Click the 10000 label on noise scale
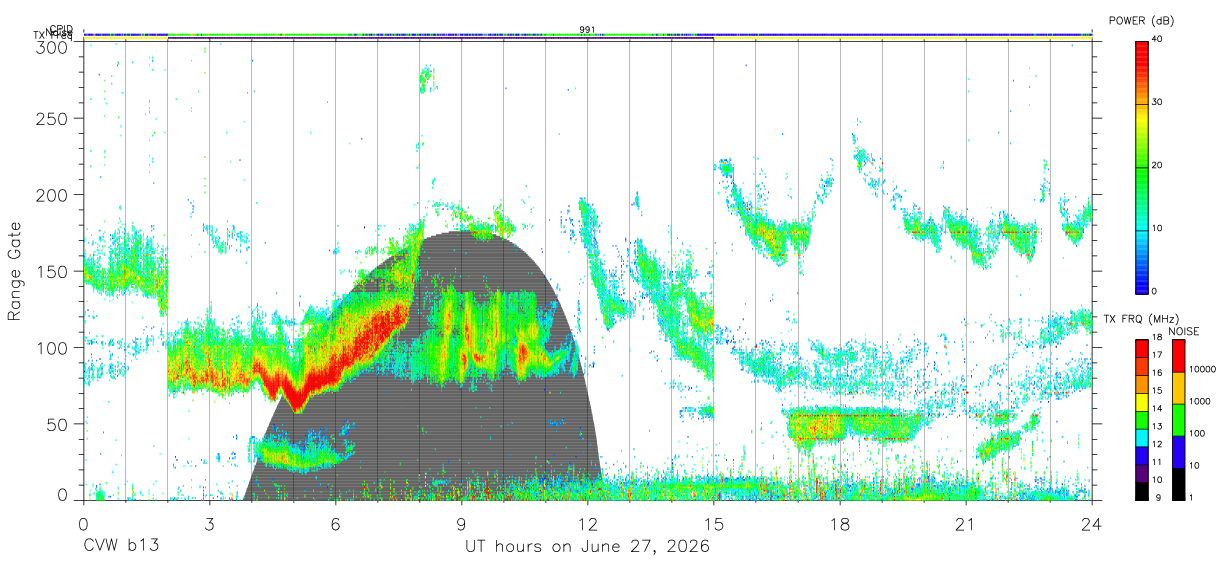The height and width of the screenshot is (567, 1228). [x=1202, y=369]
